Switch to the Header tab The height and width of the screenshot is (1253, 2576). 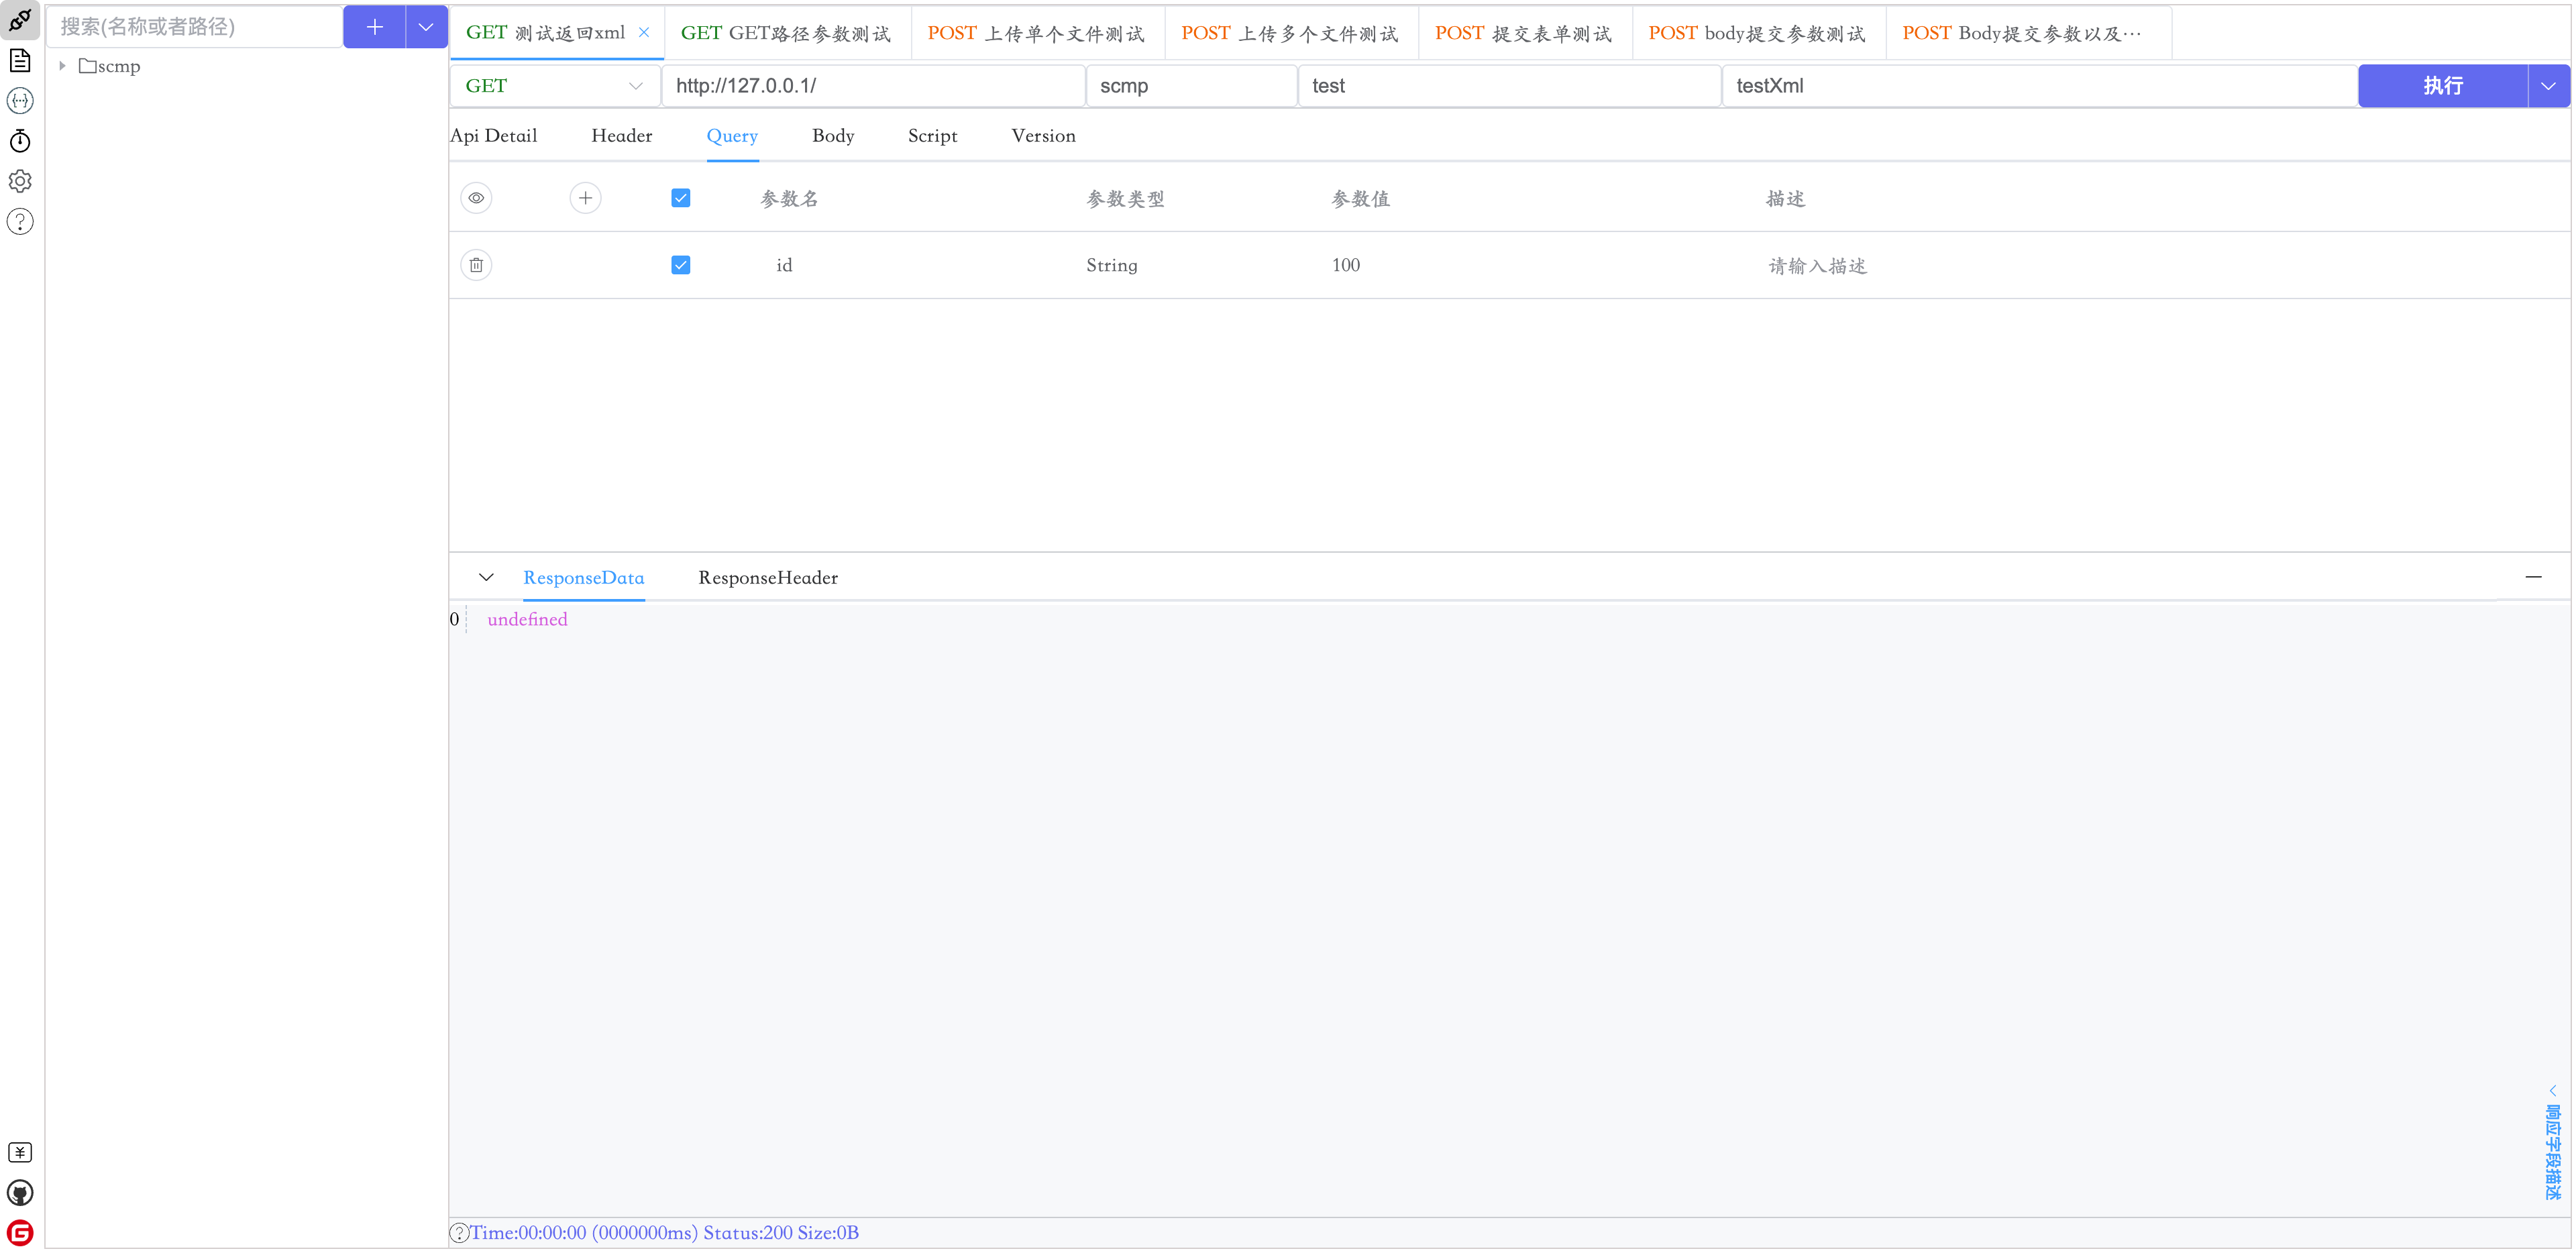621,136
